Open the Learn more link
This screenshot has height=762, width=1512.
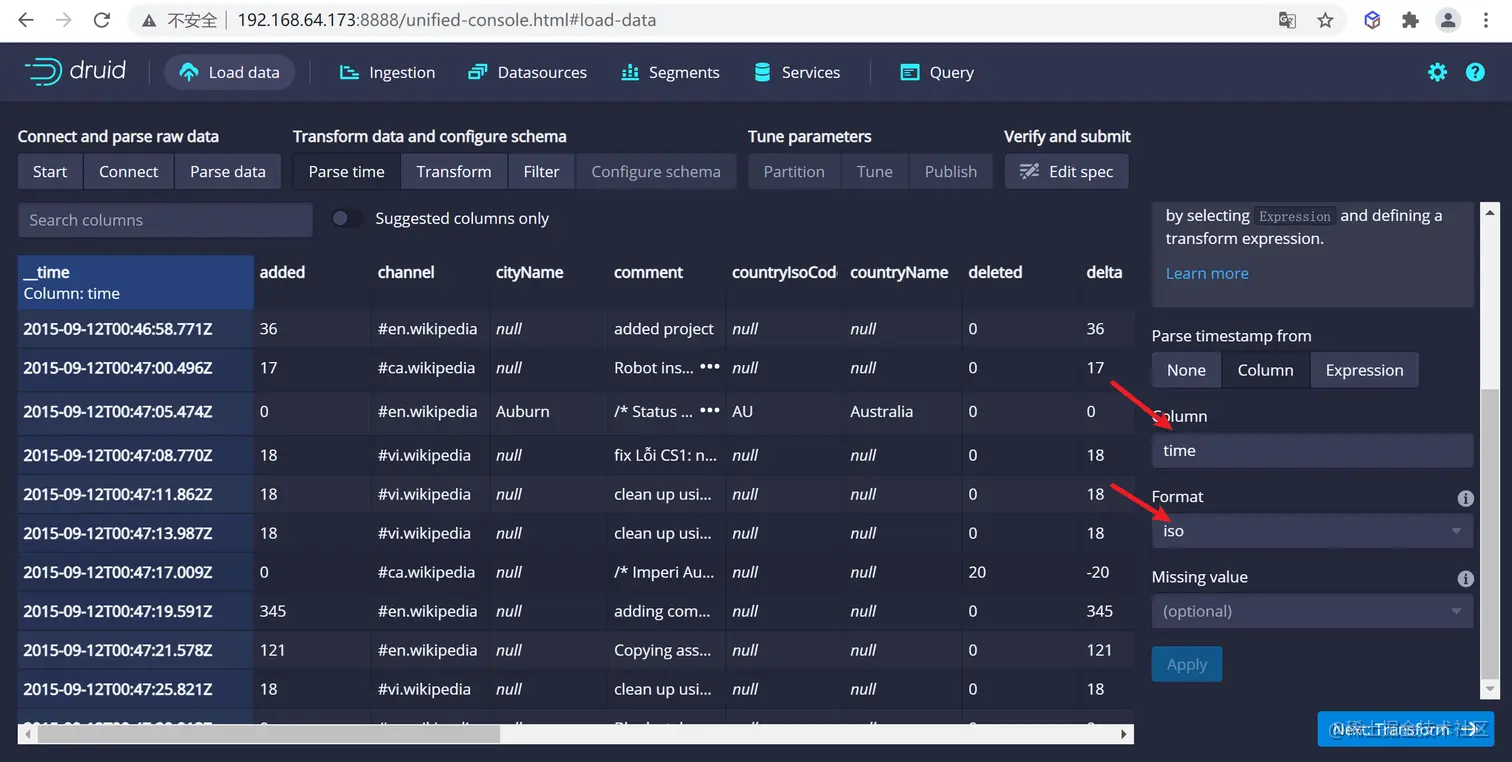pos(1207,273)
